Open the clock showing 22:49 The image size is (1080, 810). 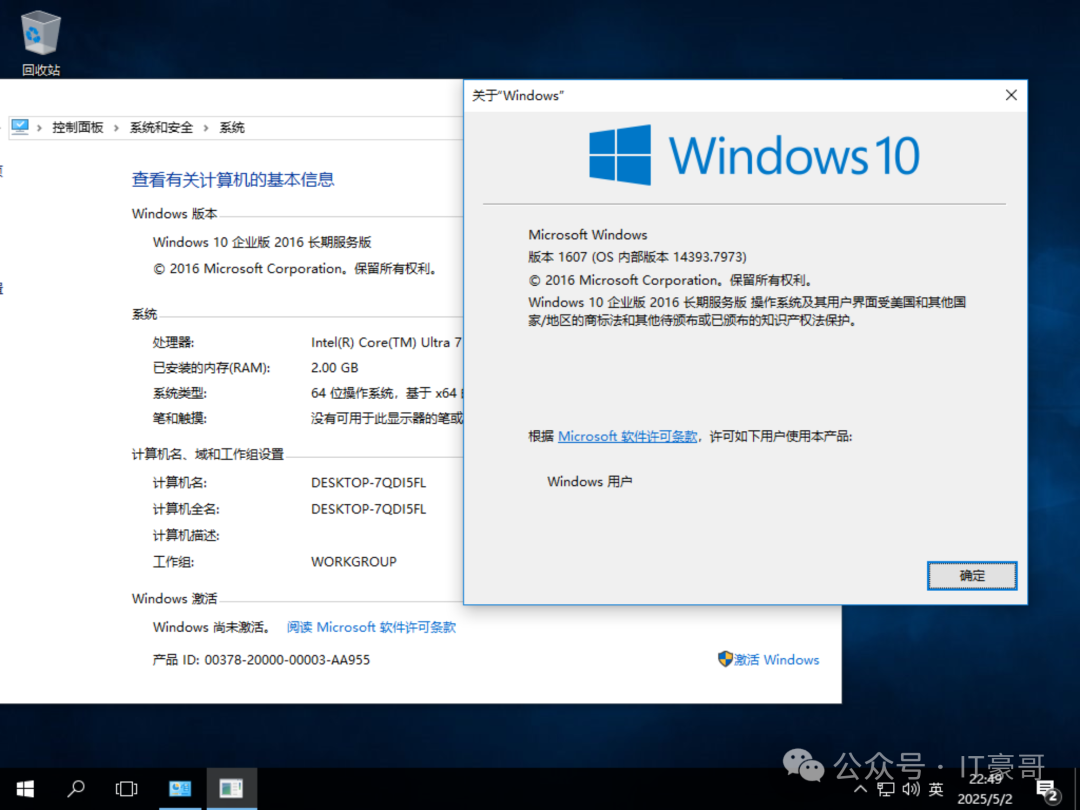pos(985,779)
